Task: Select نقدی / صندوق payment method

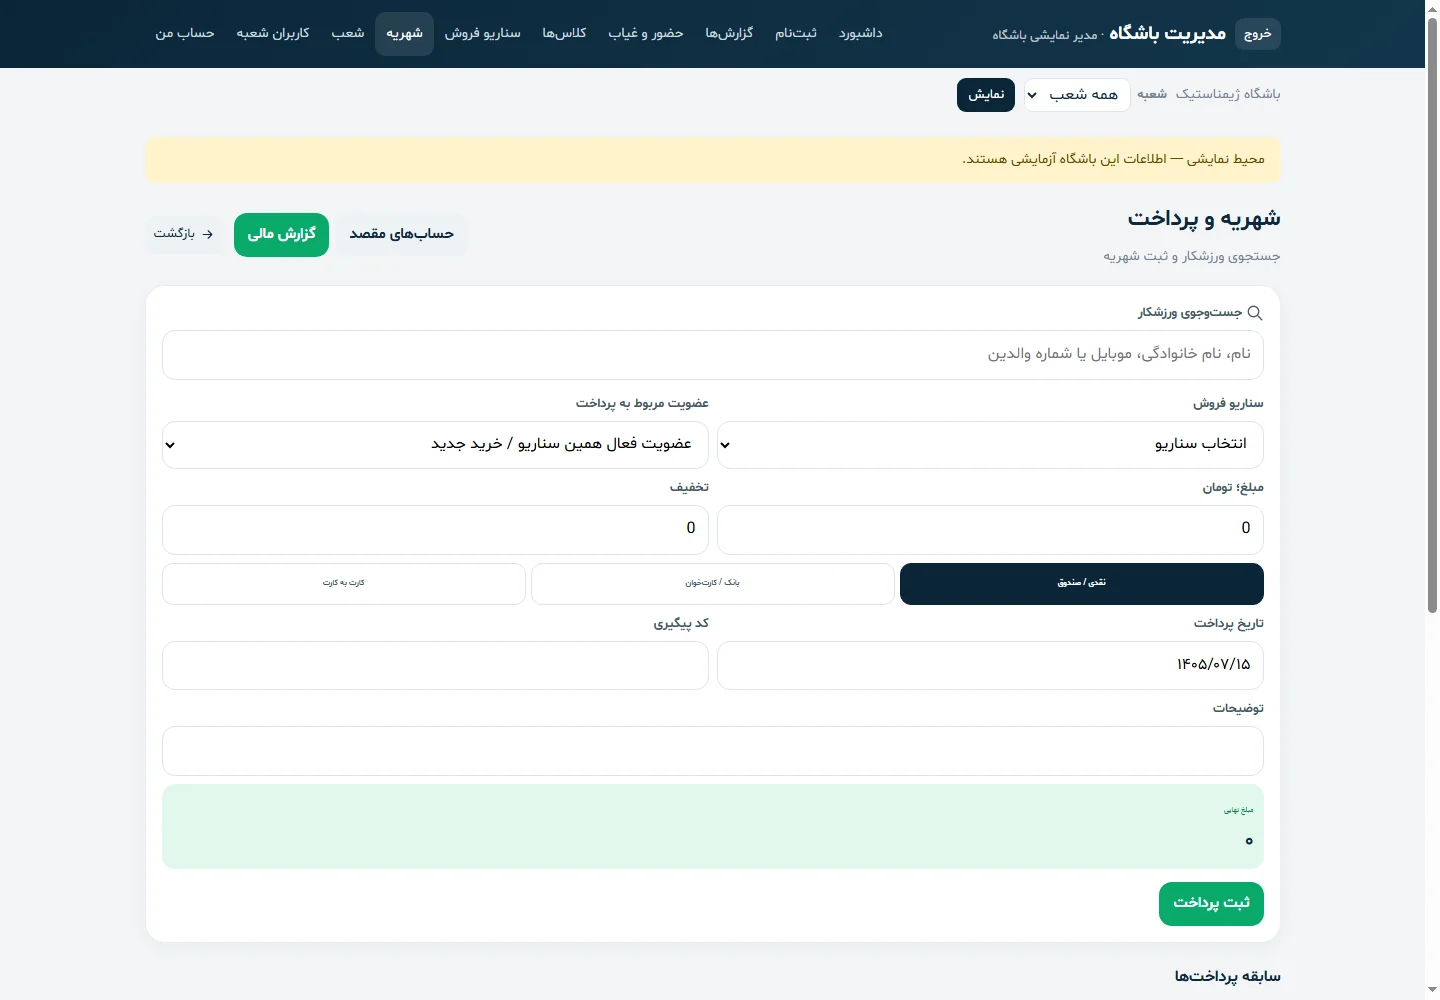Action: (1082, 584)
